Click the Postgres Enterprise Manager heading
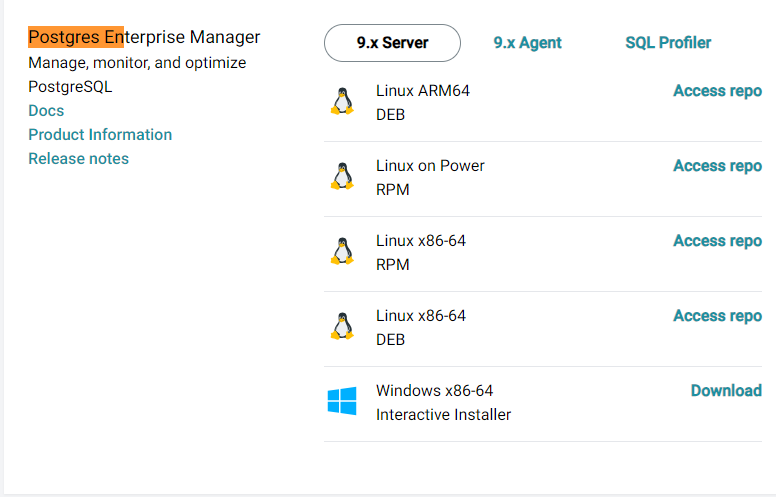776x497 pixels. point(144,38)
